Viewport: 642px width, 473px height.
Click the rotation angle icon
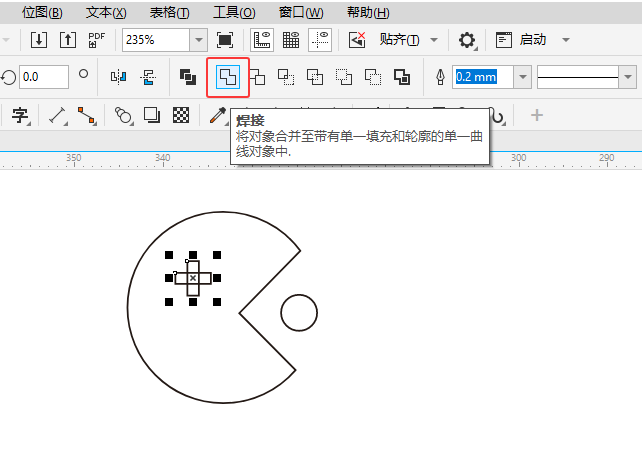(8, 77)
